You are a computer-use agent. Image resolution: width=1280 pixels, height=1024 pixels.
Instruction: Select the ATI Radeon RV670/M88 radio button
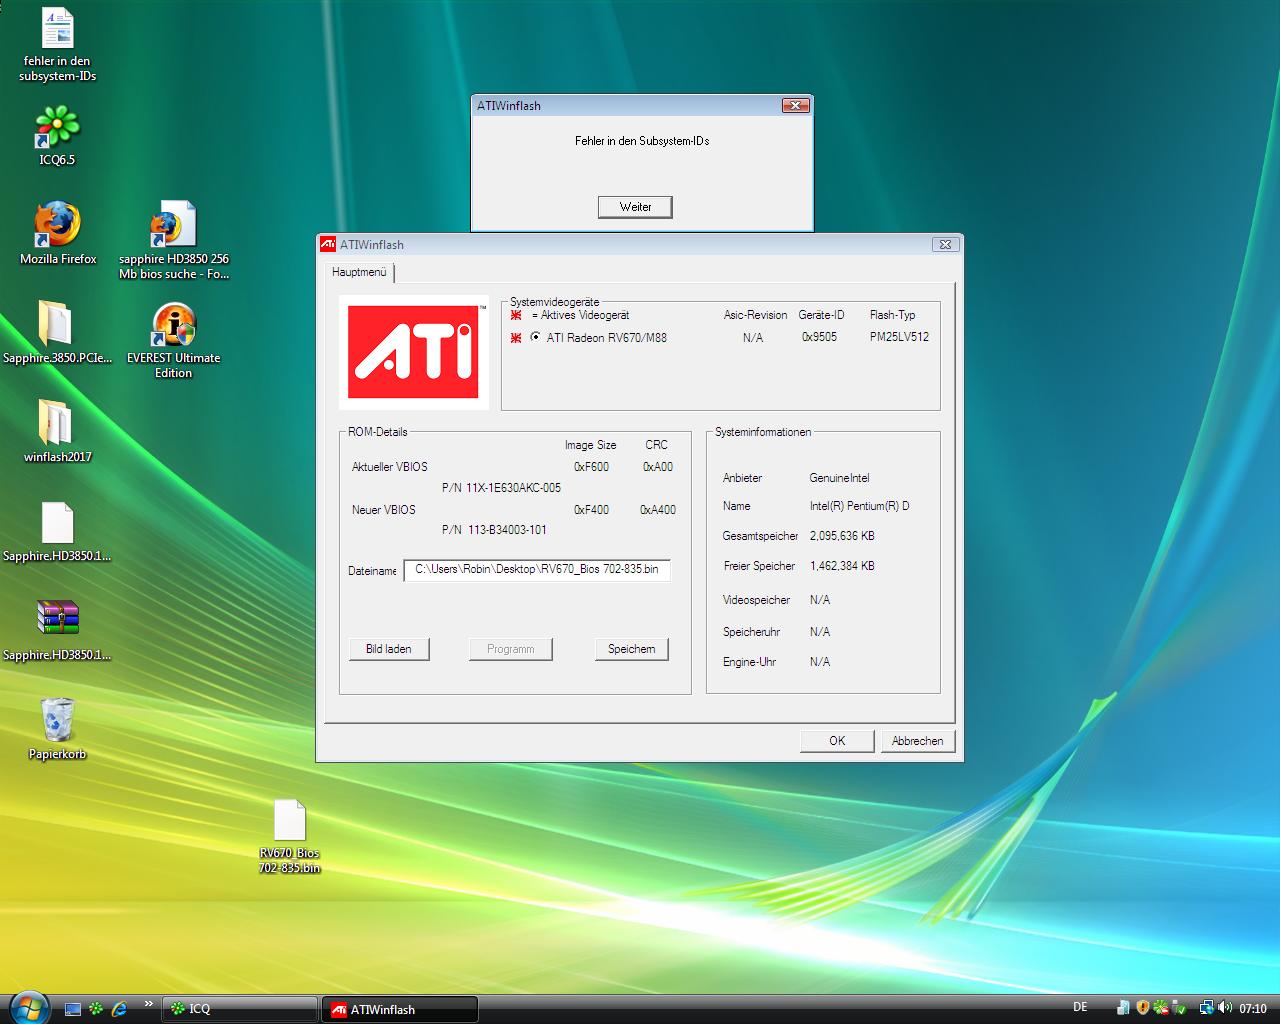[x=535, y=337]
